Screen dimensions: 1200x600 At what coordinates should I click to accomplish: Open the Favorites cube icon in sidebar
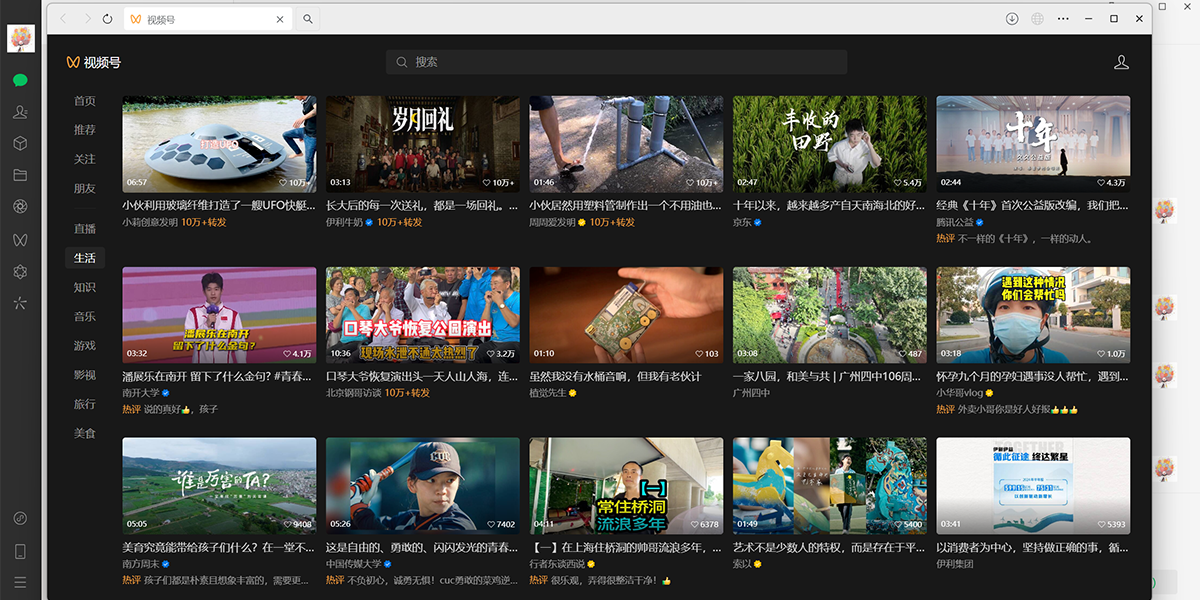click(20, 144)
